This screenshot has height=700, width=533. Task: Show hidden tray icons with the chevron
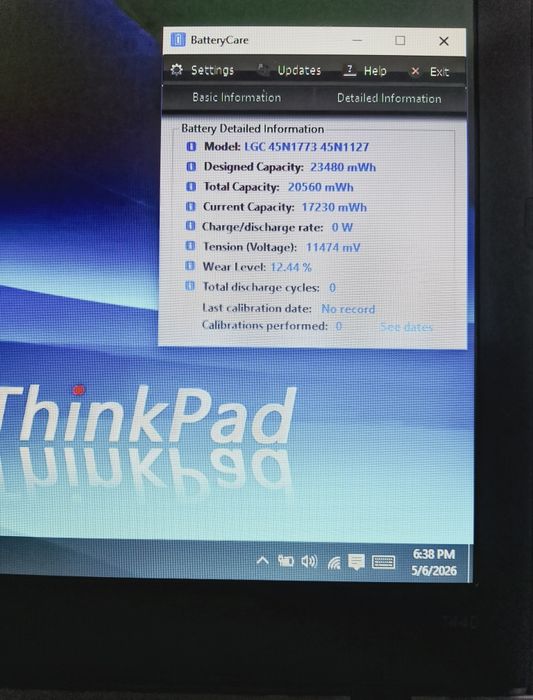click(262, 561)
